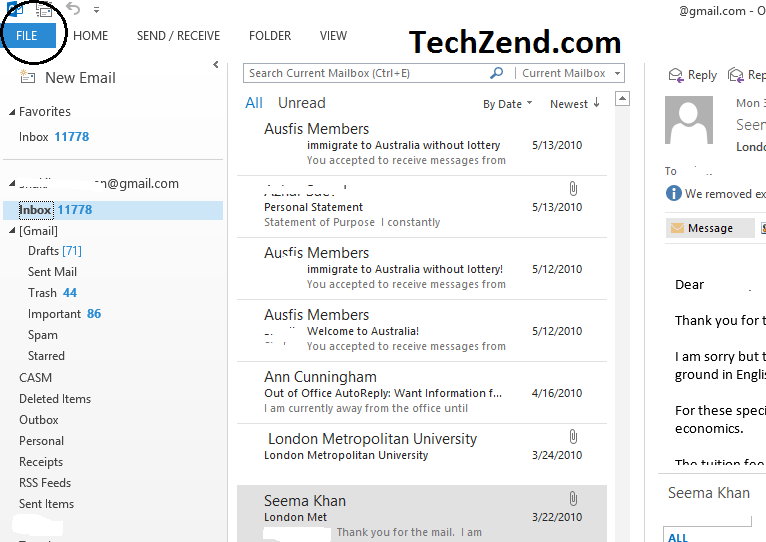Open immigrate to Australia email dated 5/12/2010
Screen dimensions: 766x542
(x=422, y=268)
